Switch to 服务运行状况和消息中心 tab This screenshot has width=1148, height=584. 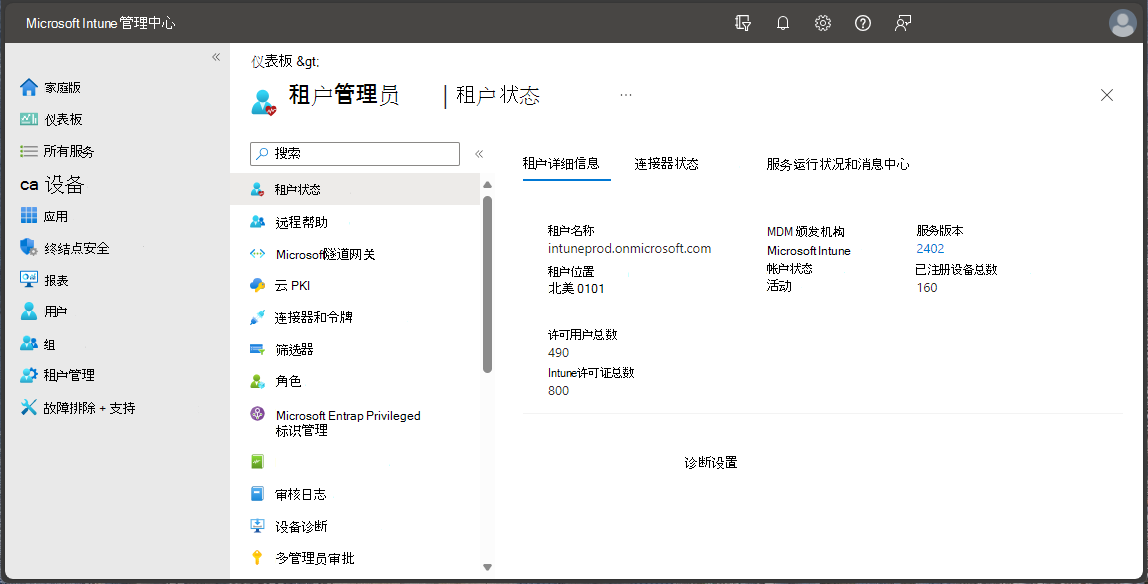838,165
